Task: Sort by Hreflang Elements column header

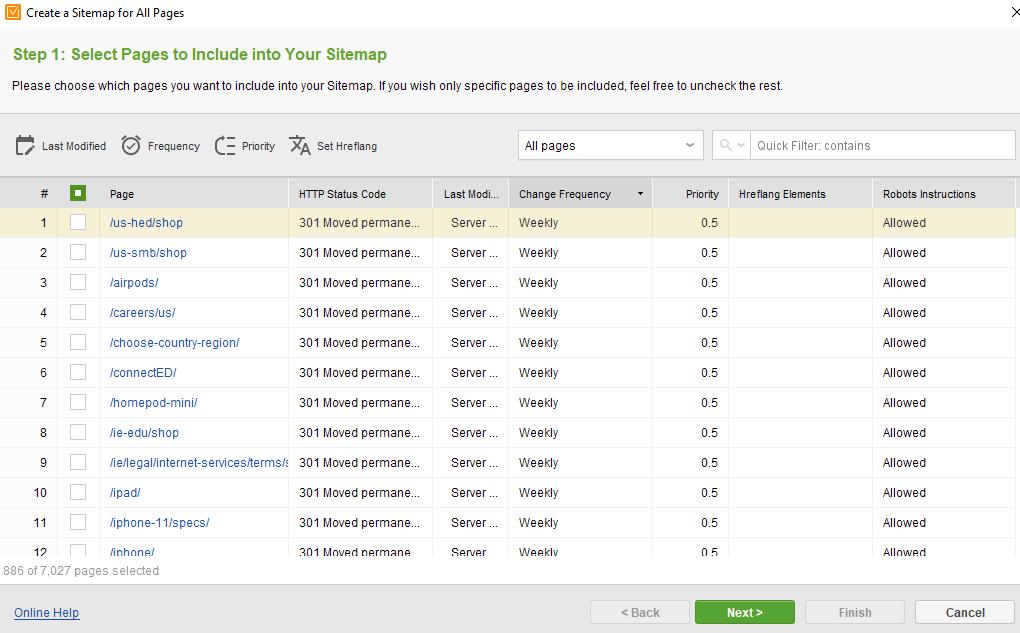Action: click(x=801, y=194)
